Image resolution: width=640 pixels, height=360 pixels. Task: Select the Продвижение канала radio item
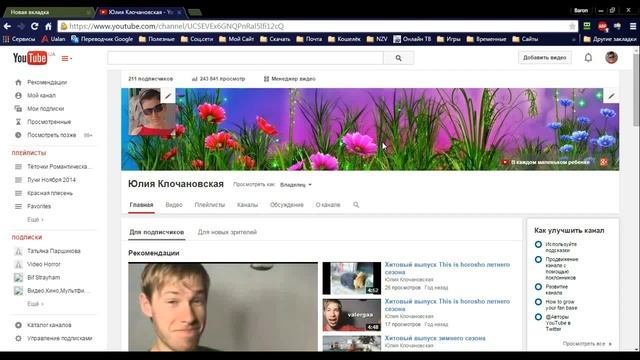538,260
